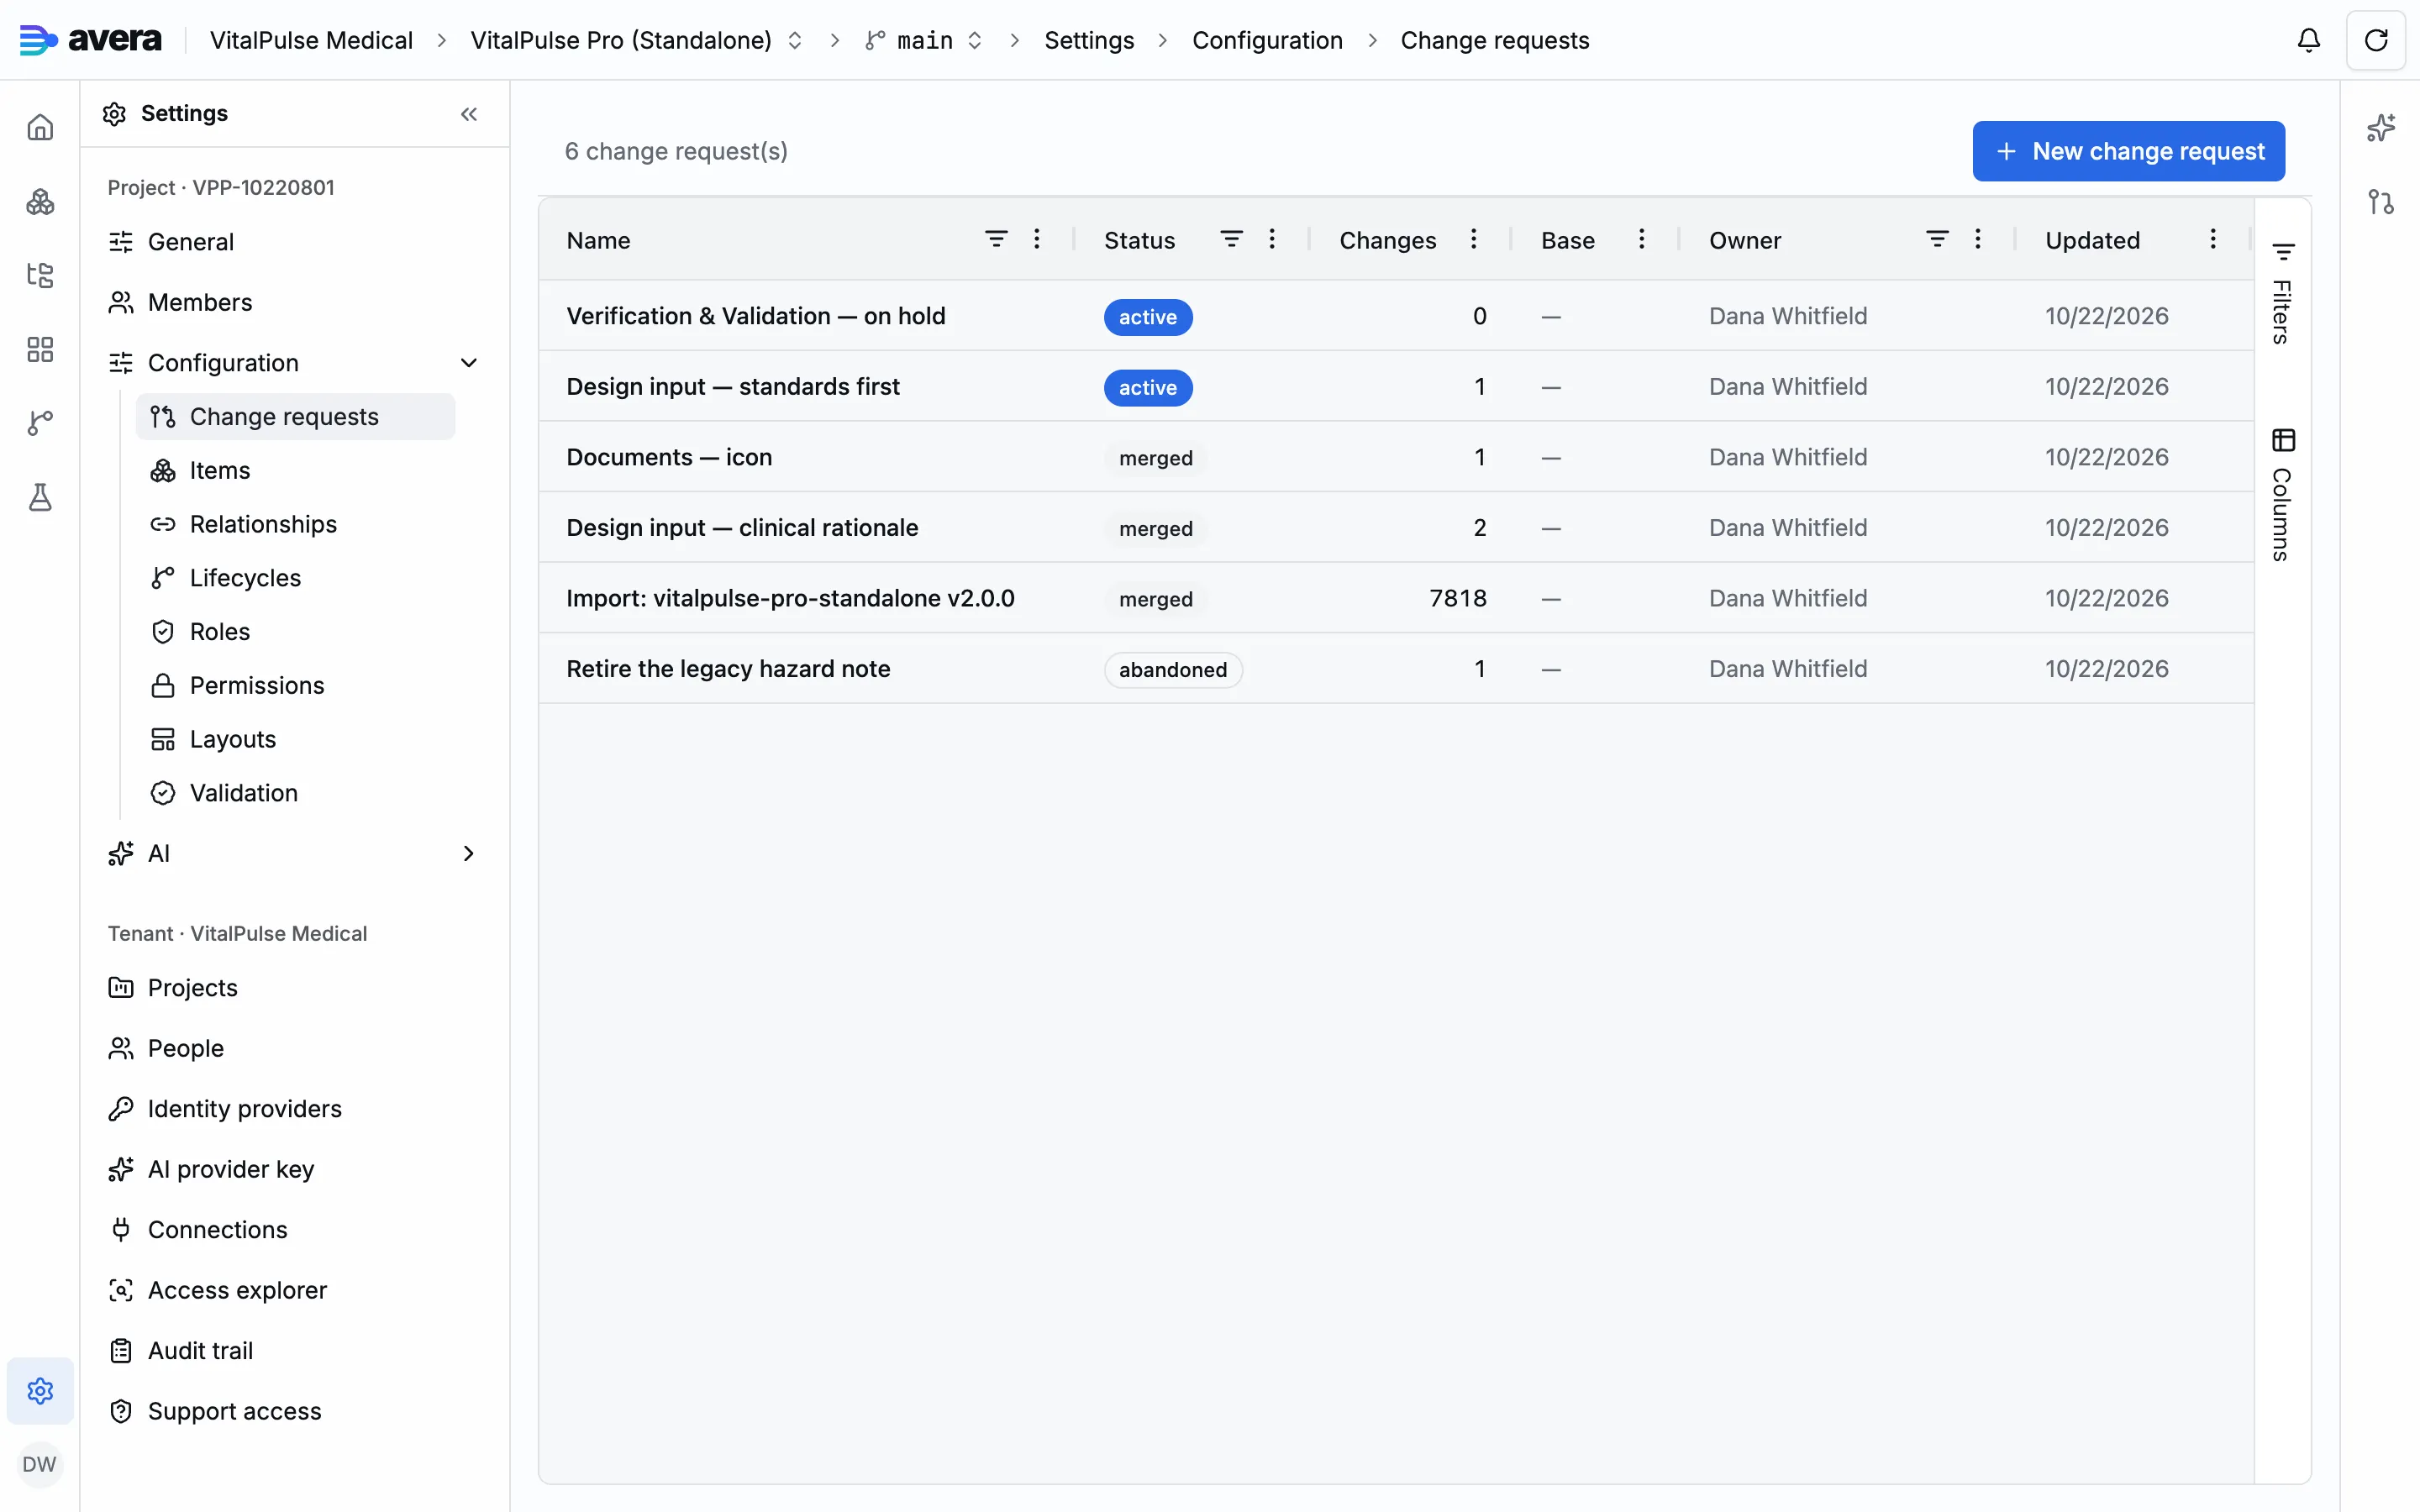
Task: Open the Status column options menu
Action: pos(1272,239)
